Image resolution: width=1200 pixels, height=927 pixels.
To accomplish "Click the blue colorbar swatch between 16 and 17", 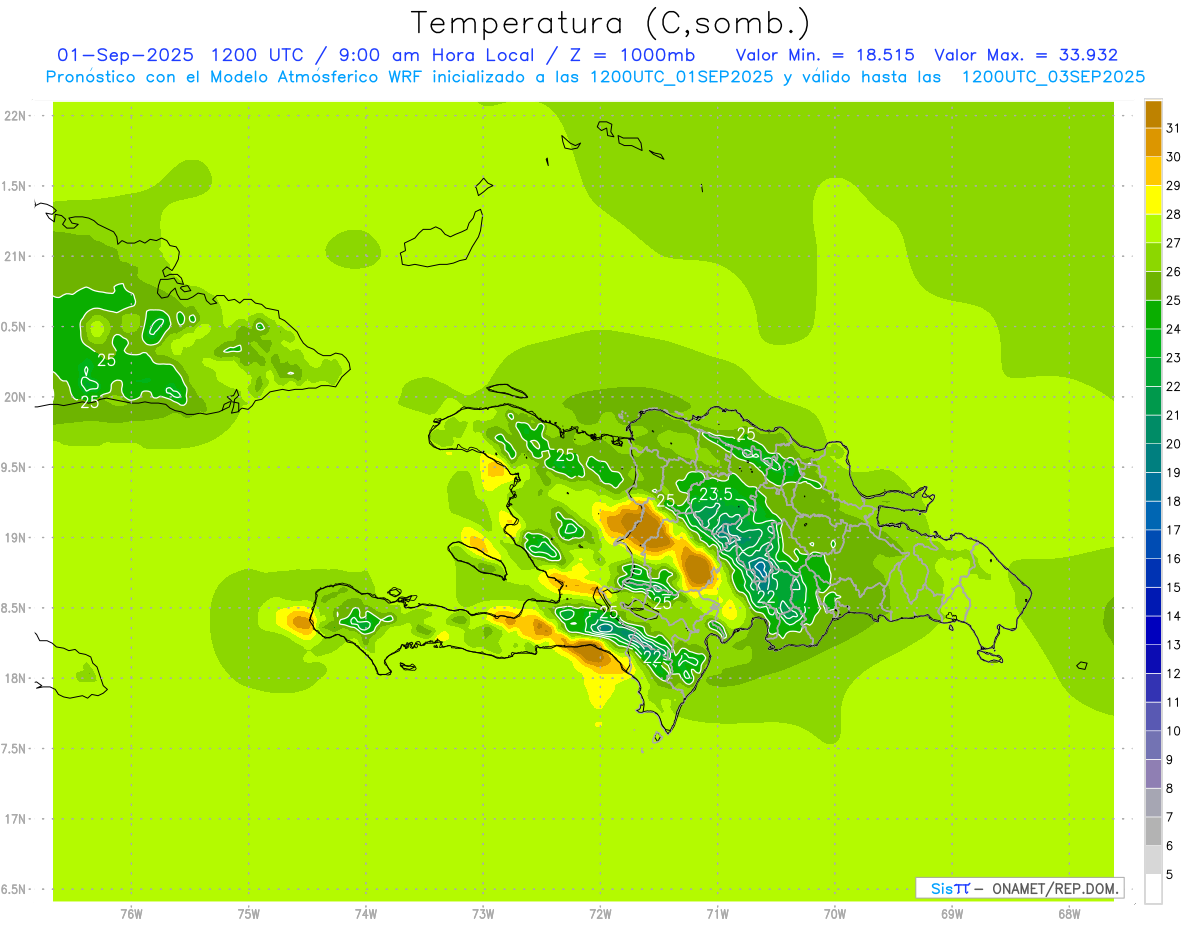I will pyautogui.click(x=1153, y=544).
